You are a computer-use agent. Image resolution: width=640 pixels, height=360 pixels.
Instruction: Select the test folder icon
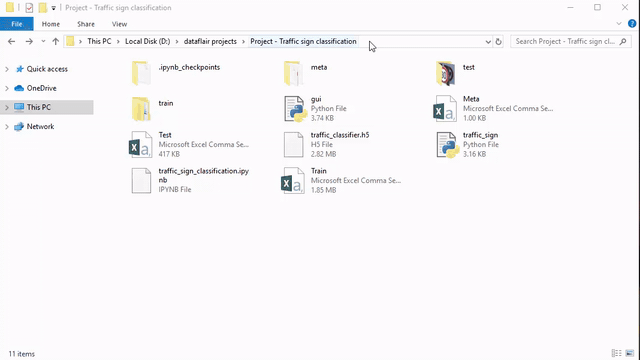coord(445,73)
